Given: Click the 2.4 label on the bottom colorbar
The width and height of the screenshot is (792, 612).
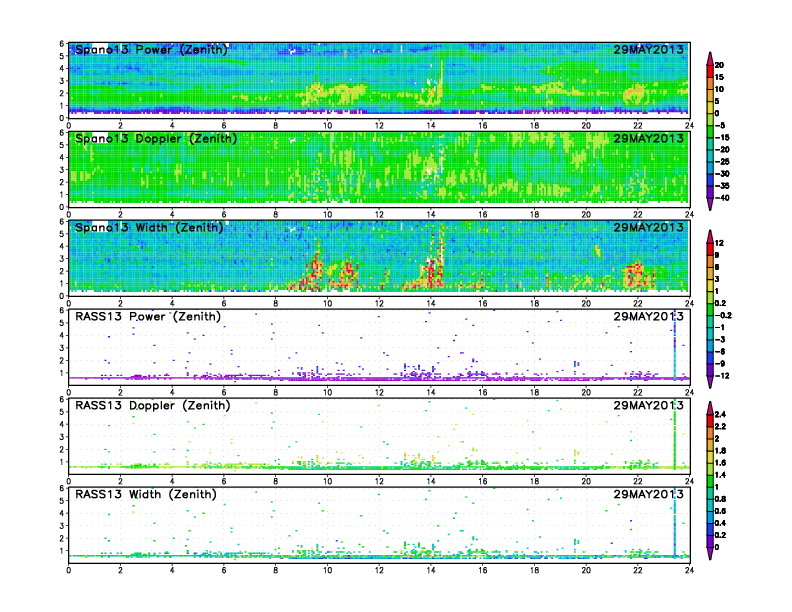Looking at the screenshot, I should [x=720, y=415].
